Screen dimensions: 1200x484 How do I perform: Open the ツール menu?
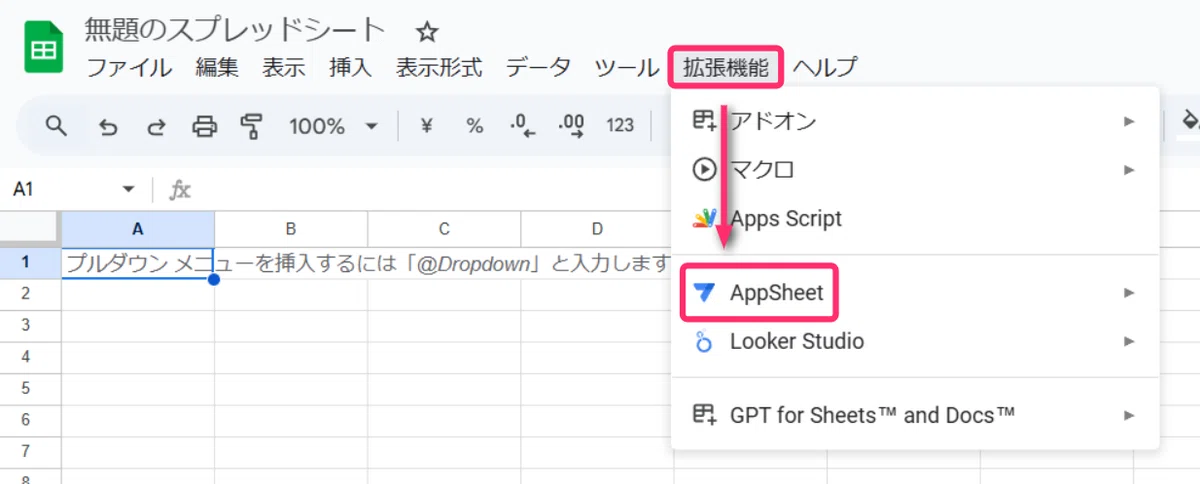pyautogui.click(x=626, y=68)
